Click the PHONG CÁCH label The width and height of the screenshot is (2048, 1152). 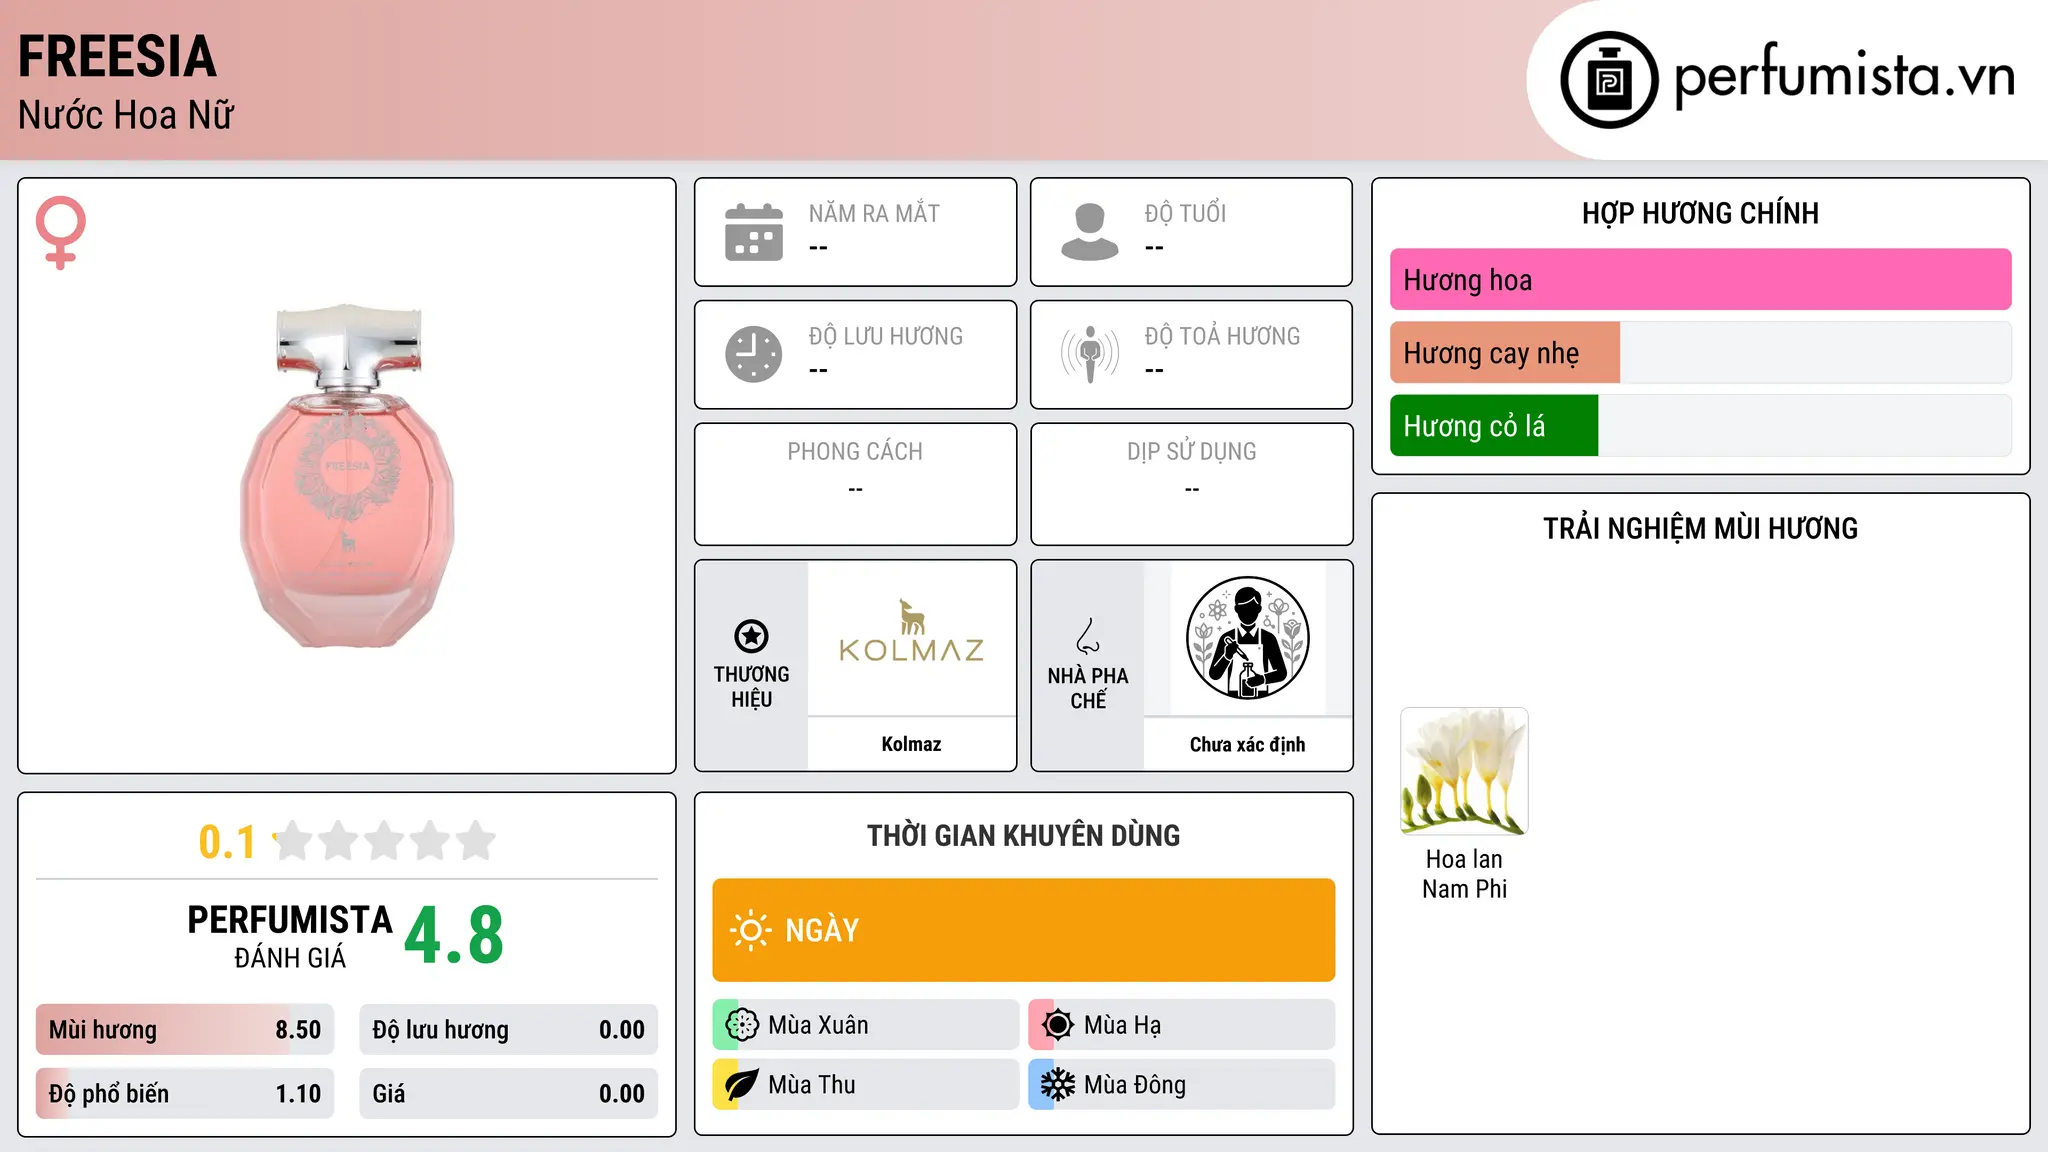(x=855, y=452)
